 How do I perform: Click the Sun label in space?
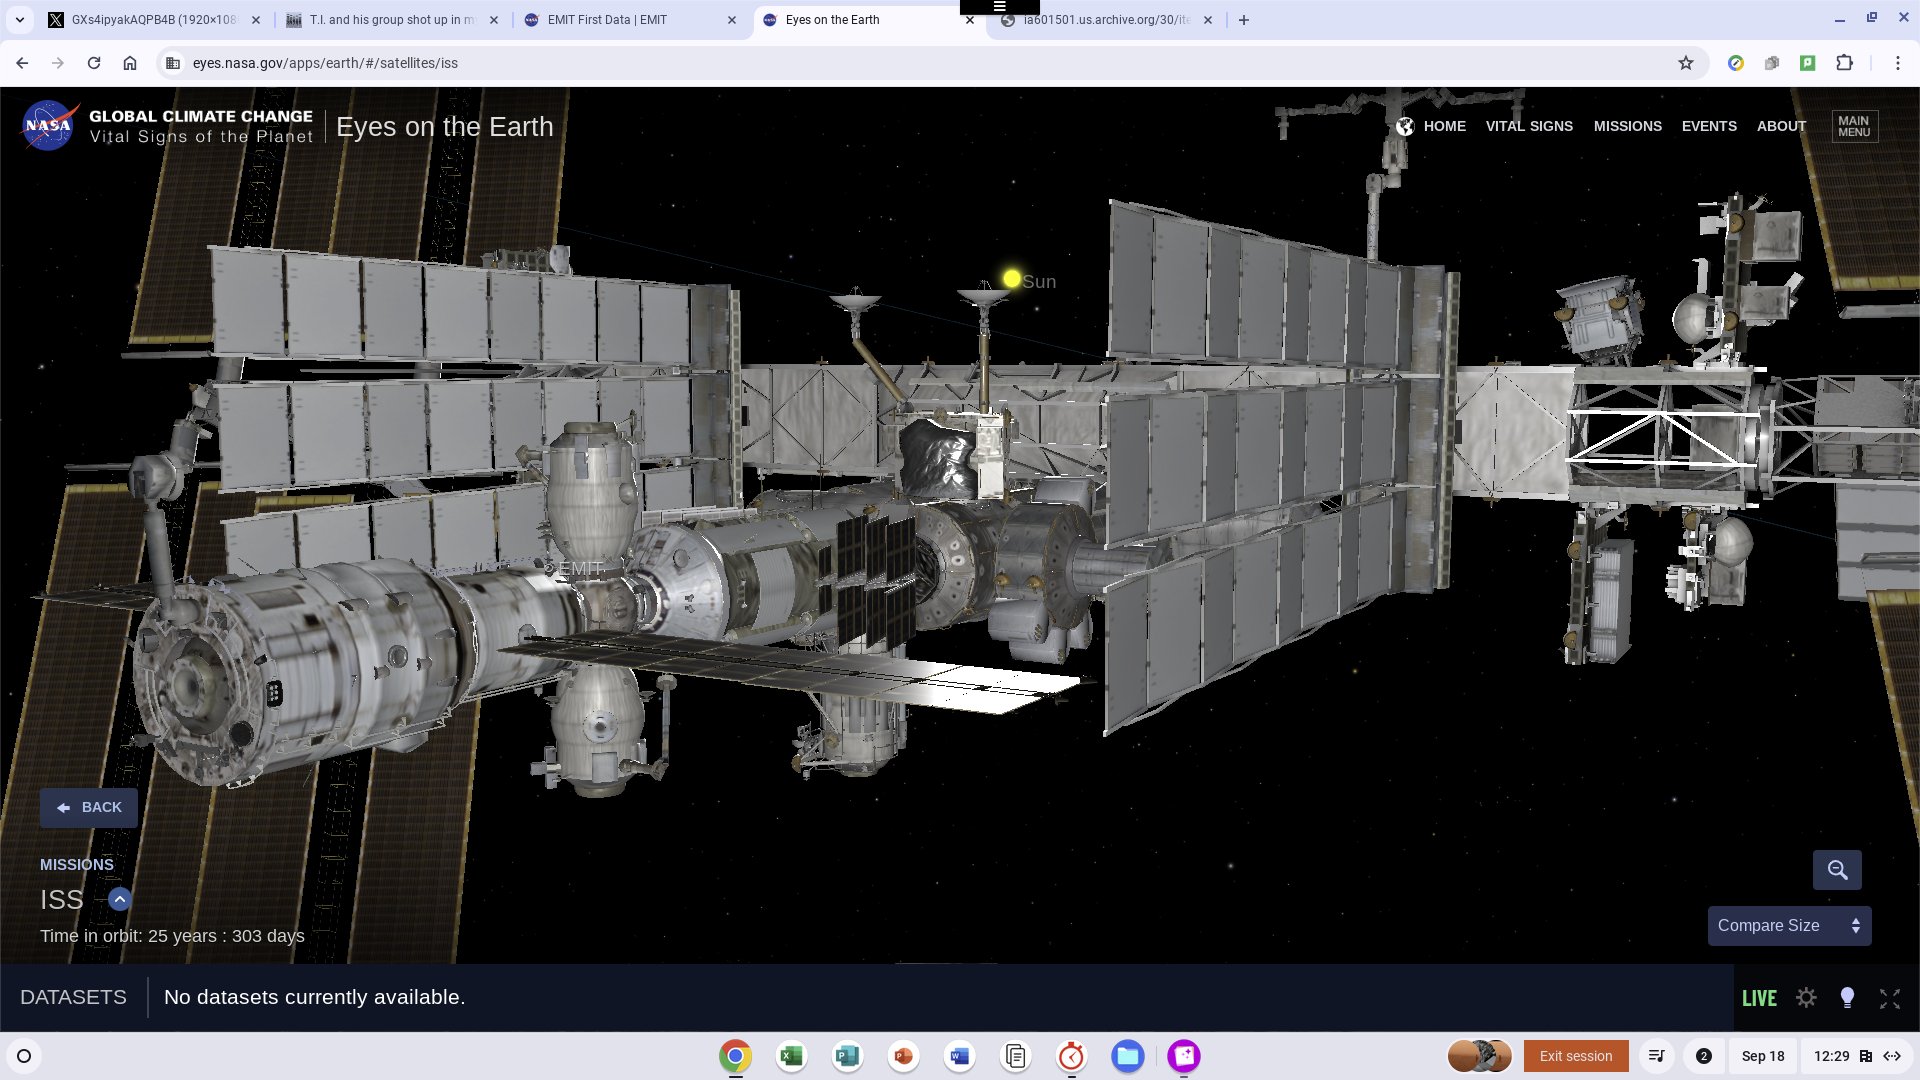pyautogui.click(x=1039, y=282)
